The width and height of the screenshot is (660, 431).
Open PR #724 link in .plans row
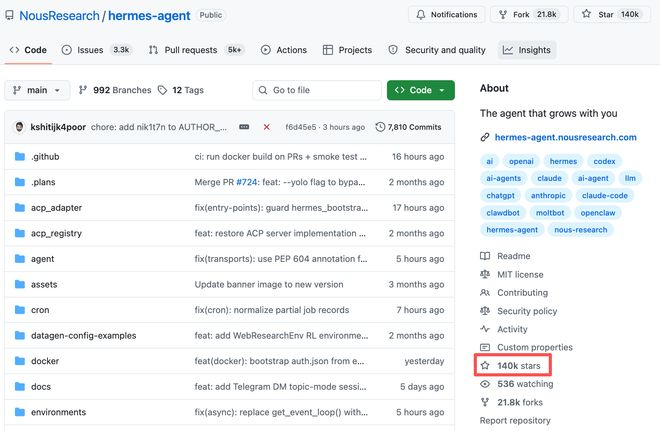[247, 182]
